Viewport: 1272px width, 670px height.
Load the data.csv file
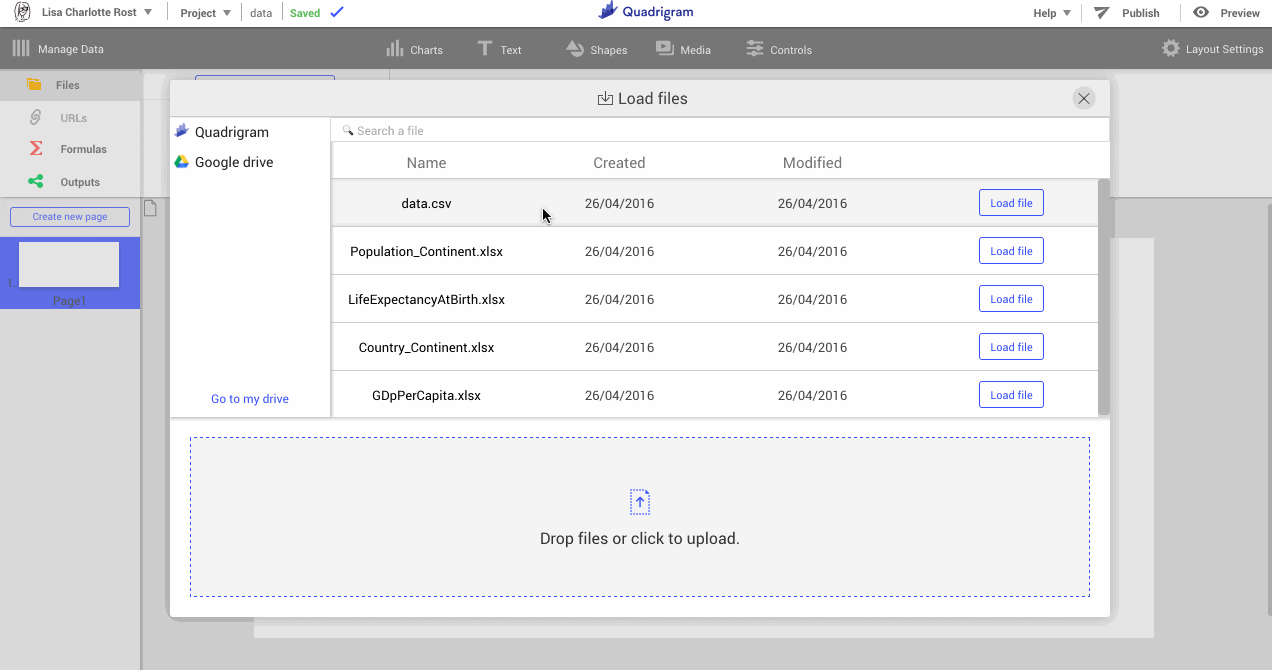click(x=1011, y=203)
